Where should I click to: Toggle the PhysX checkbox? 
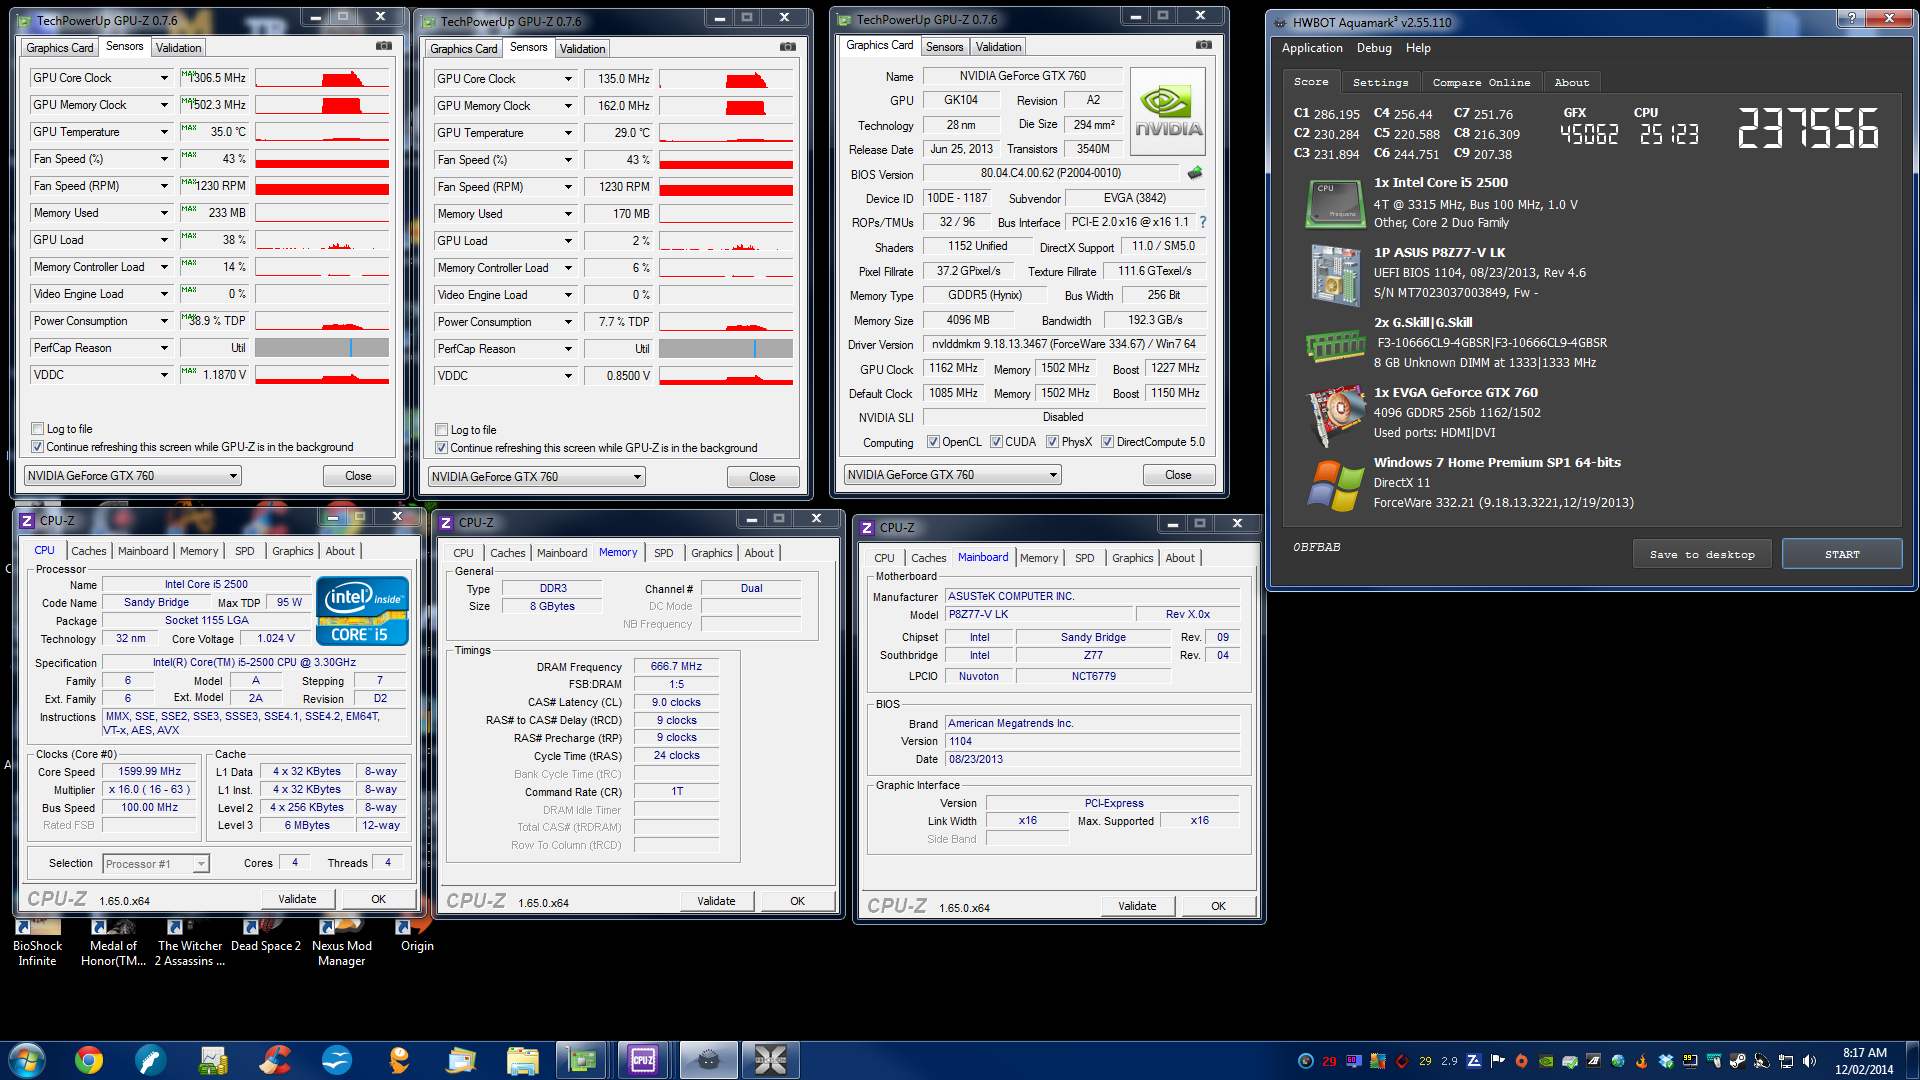(x=1052, y=442)
